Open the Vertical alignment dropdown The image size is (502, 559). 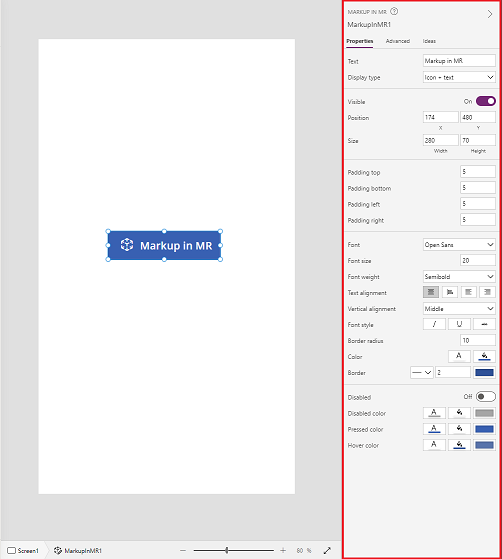click(x=459, y=309)
